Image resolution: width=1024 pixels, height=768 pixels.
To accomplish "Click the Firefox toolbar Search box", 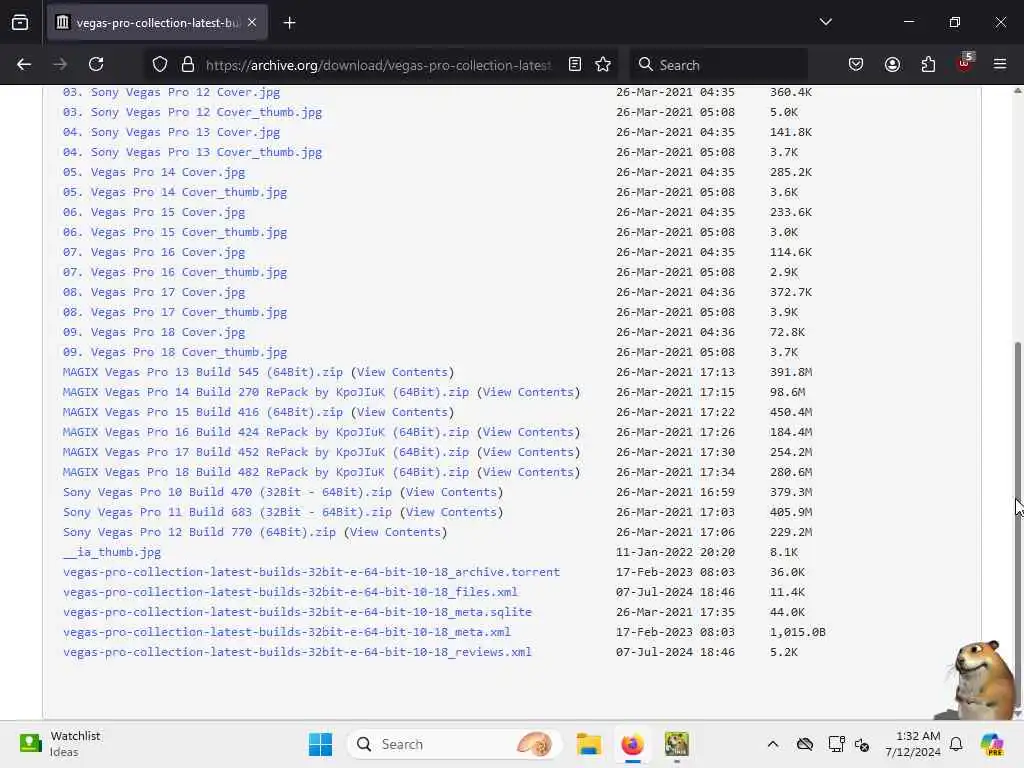I will tap(718, 65).
